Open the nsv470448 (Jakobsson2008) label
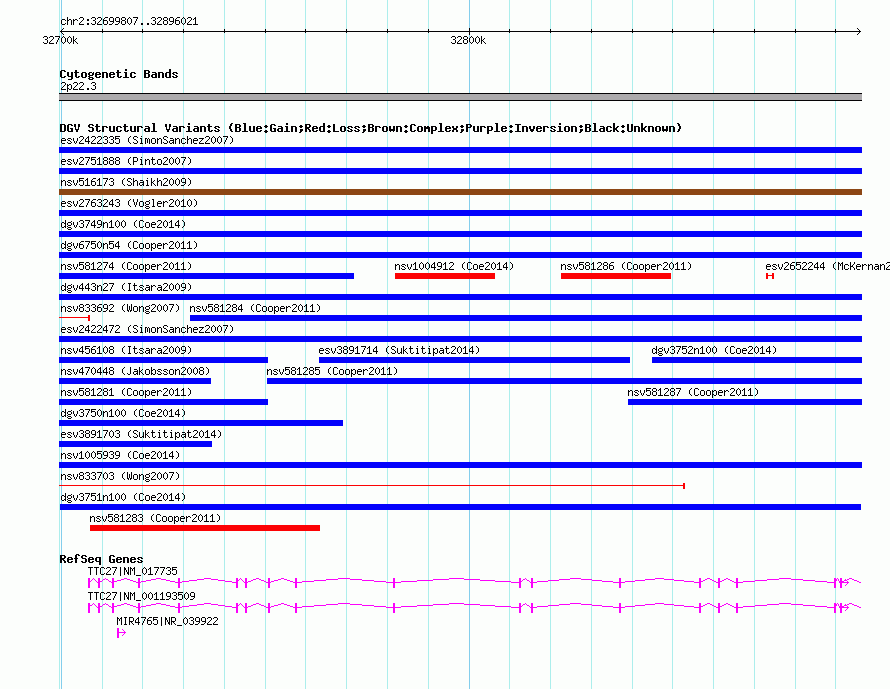 pyautogui.click(x=135, y=371)
